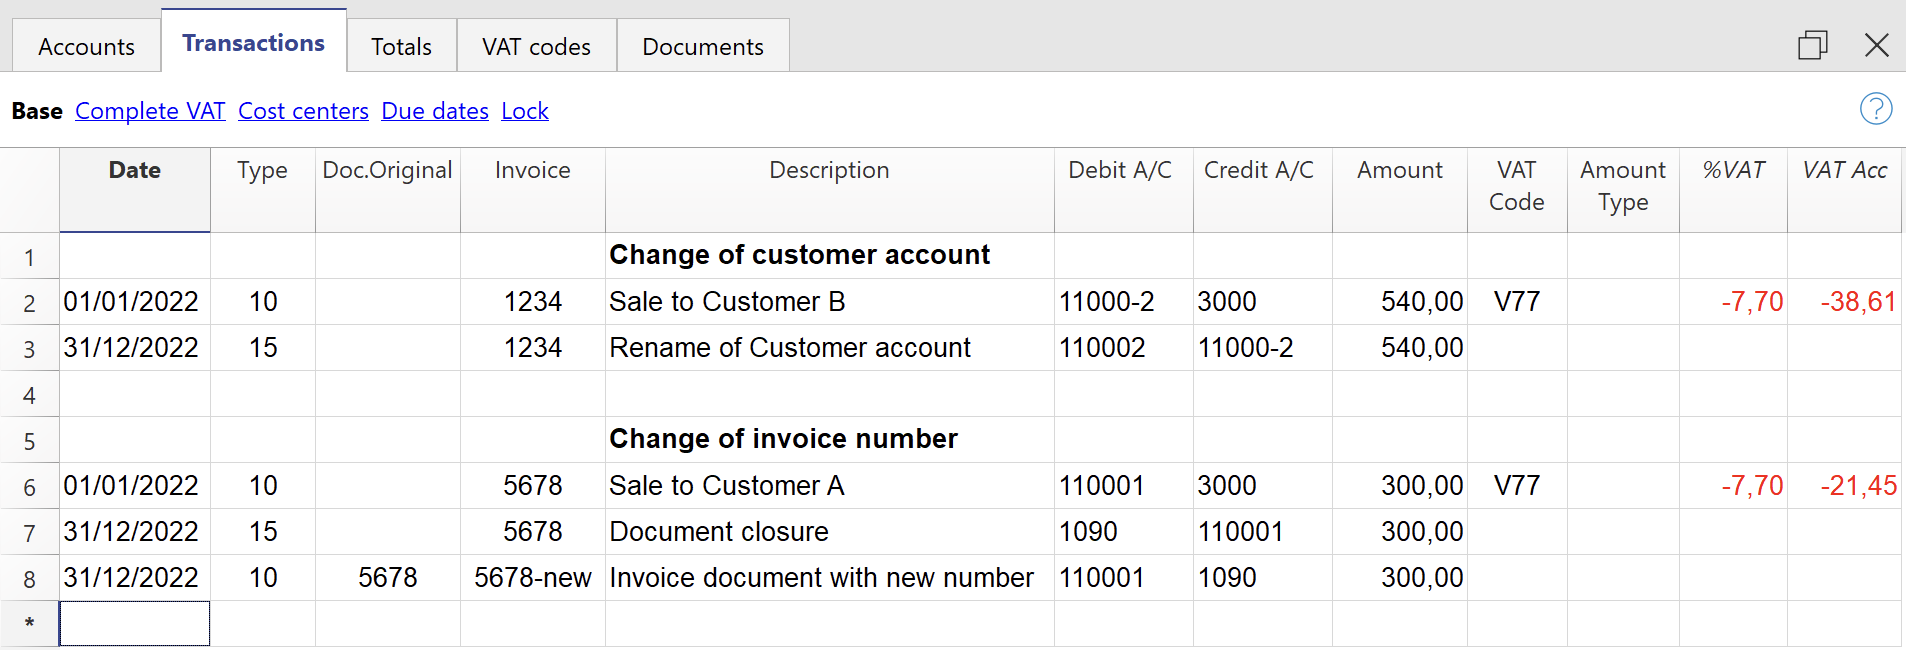Viewport: 1906px width, 650px height.
Task: Show the Cost centers view
Action: [303, 111]
